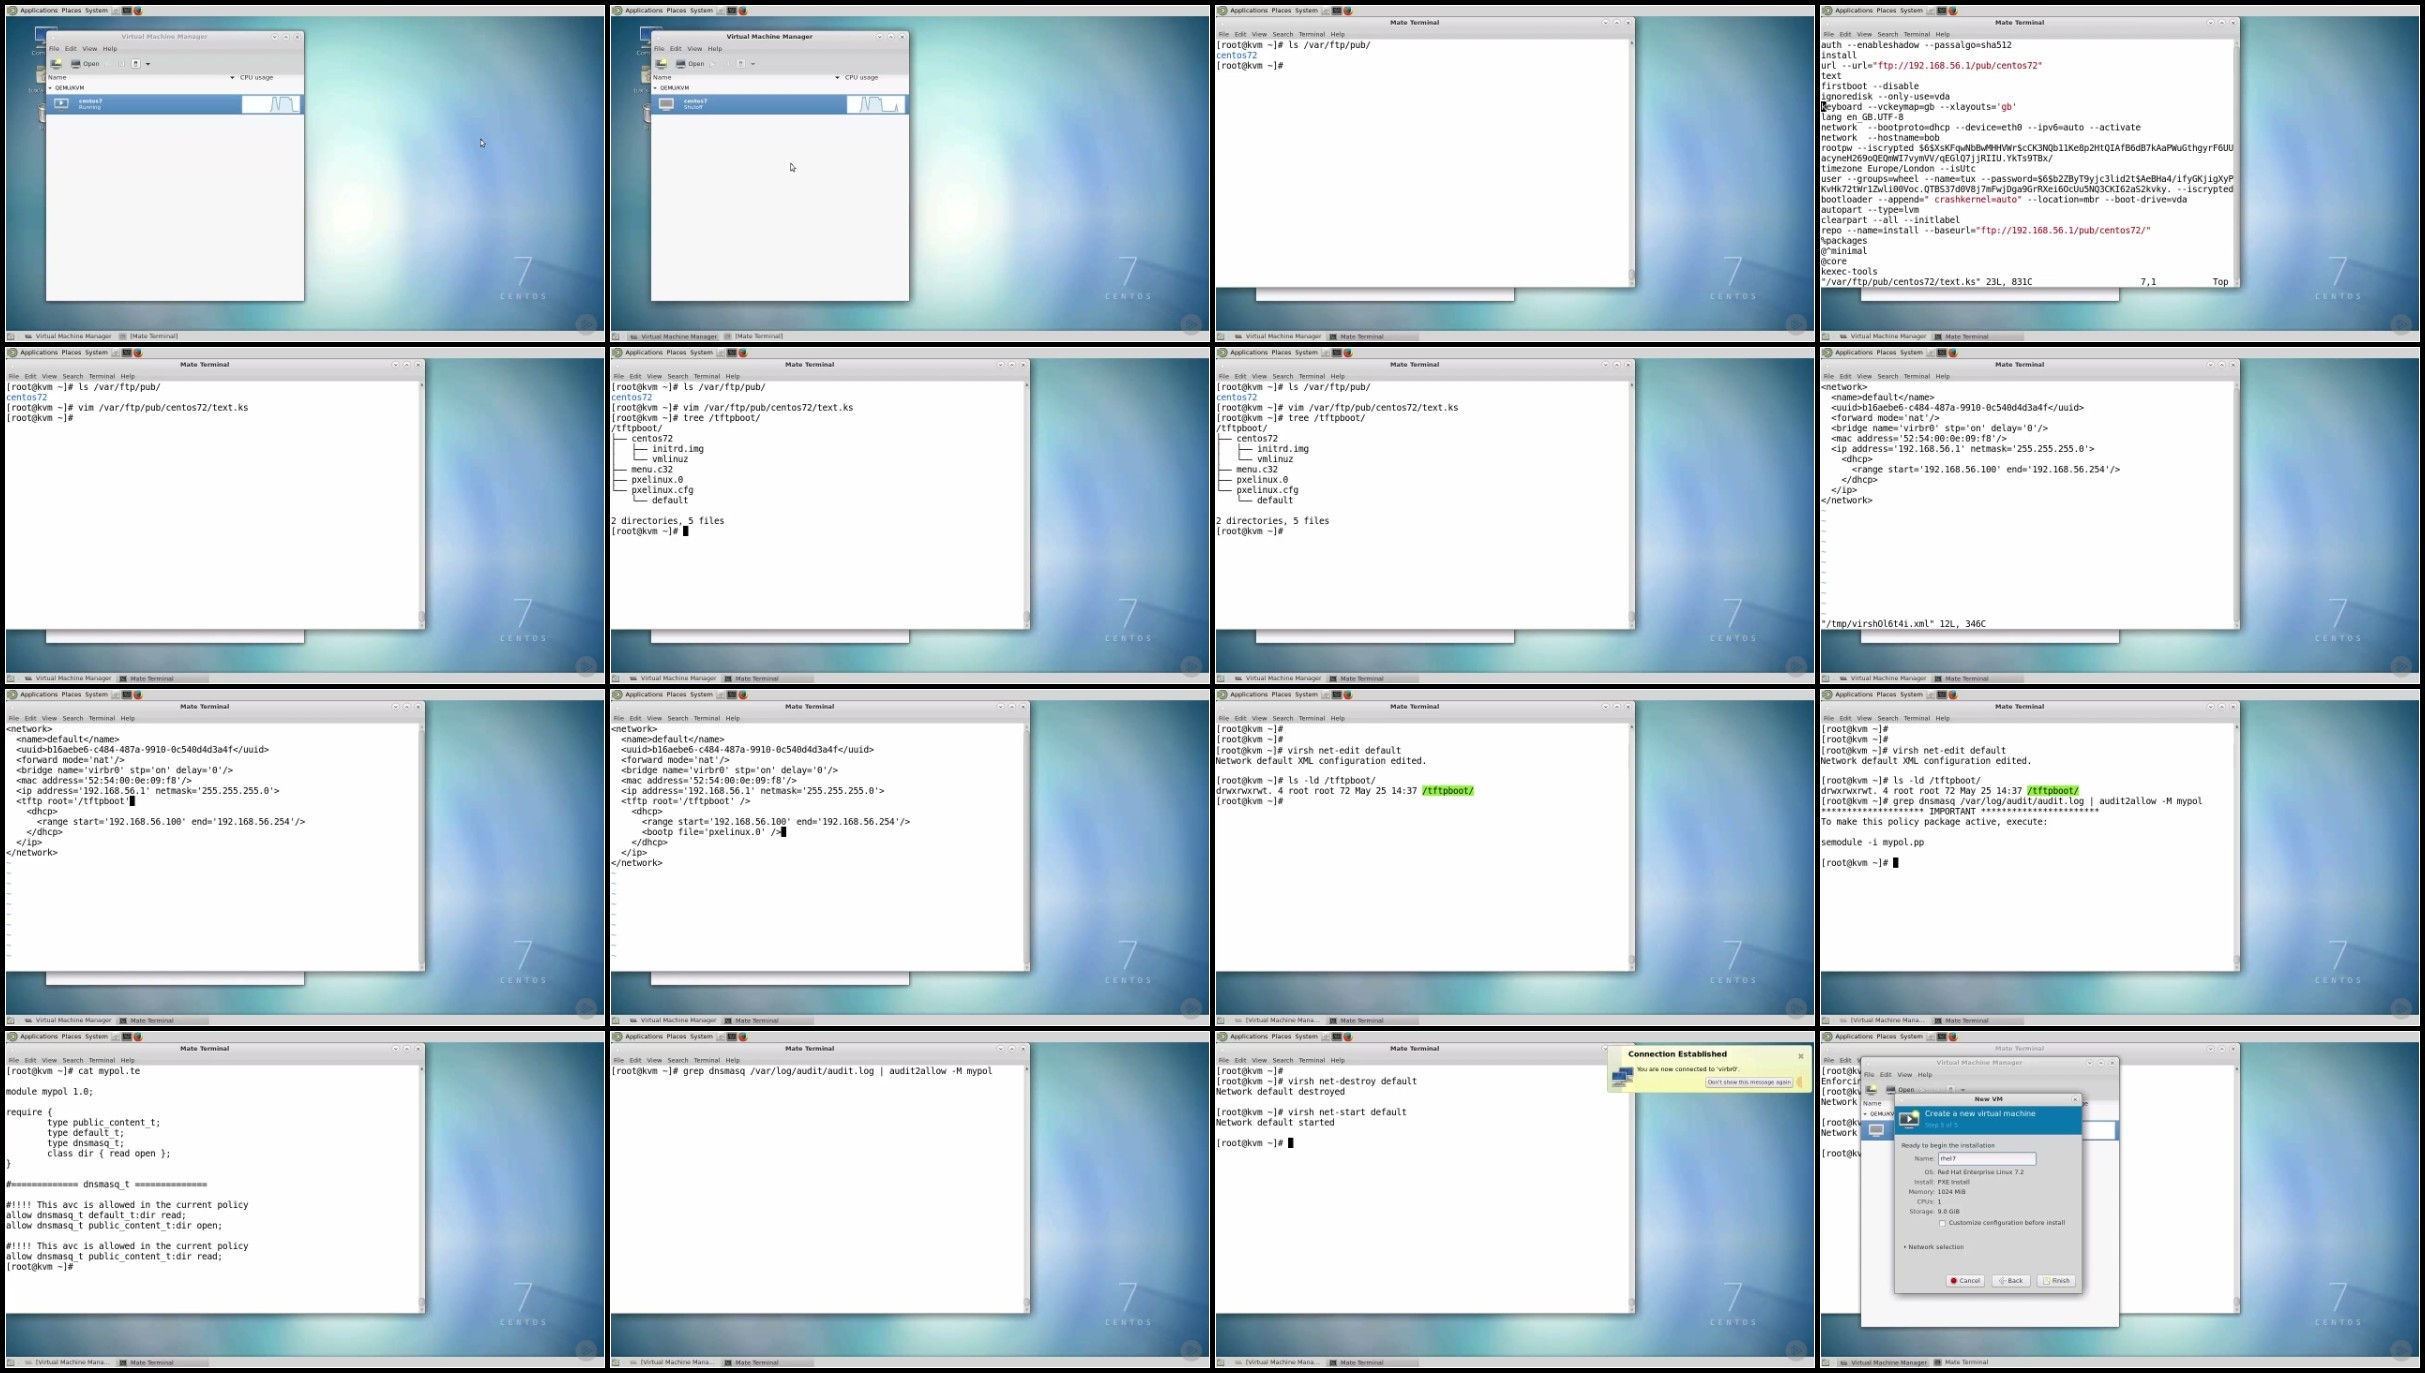Click the CPU usage graph of Shutoff centos7

pyautogui.click(x=877, y=104)
